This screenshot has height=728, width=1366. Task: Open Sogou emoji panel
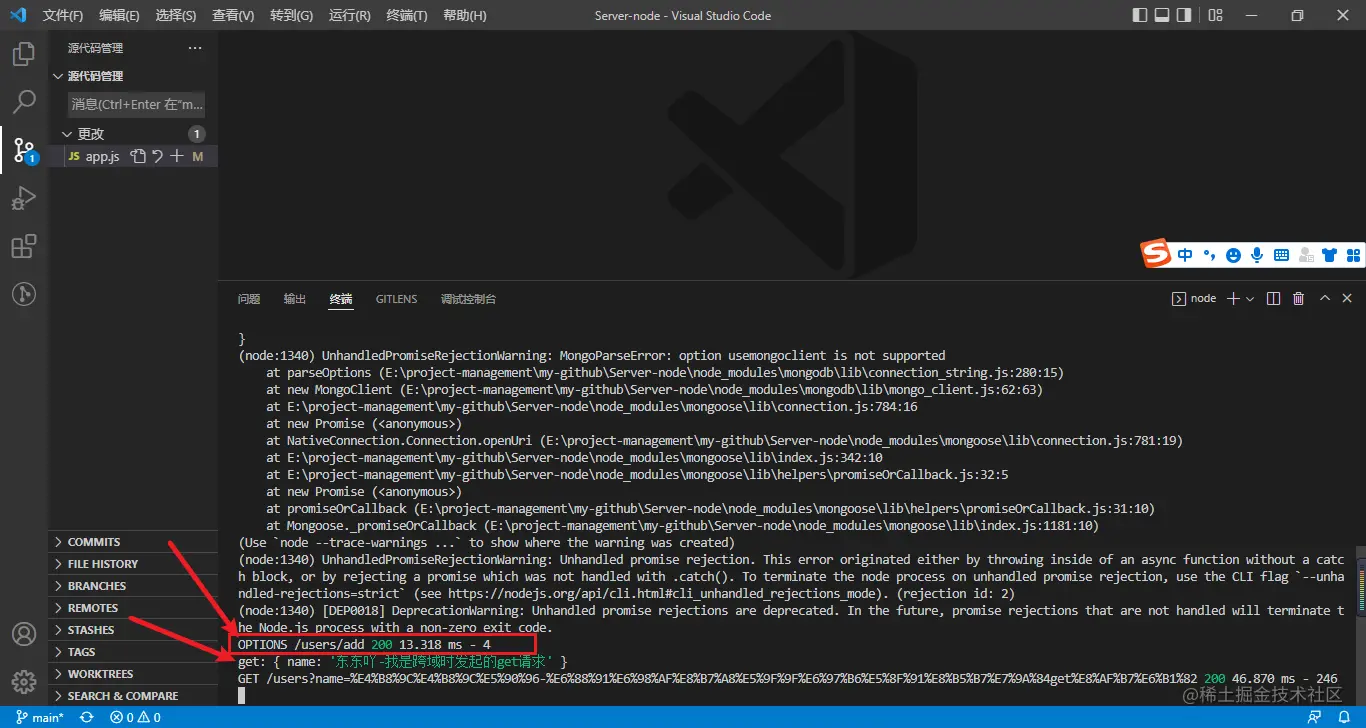(1233, 255)
